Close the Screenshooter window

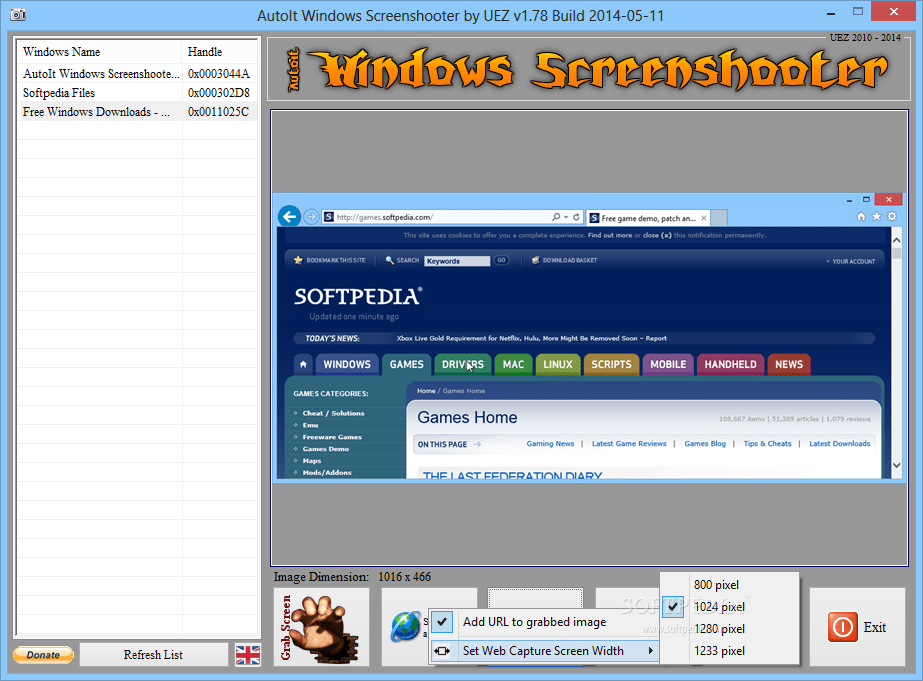pyautogui.click(x=894, y=11)
